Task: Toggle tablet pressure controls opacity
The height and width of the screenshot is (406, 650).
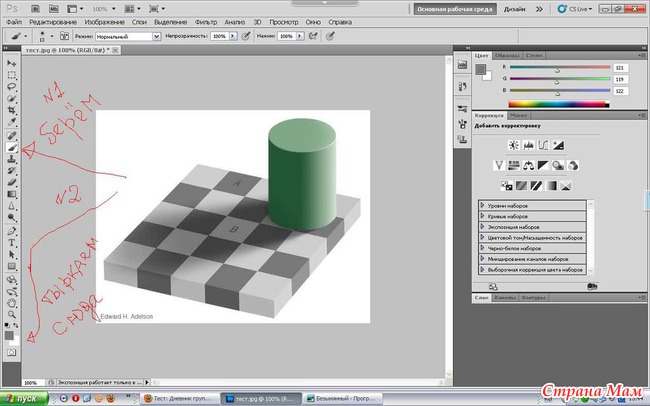Action: pos(246,36)
